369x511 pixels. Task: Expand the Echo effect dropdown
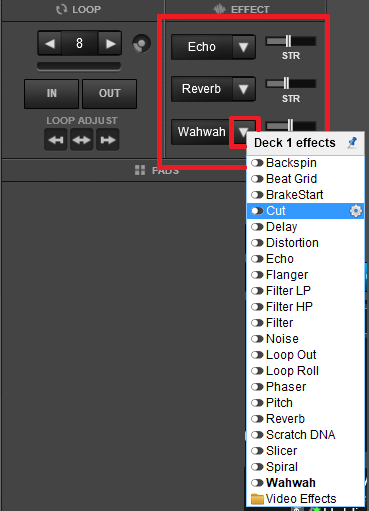click(244, 47)
